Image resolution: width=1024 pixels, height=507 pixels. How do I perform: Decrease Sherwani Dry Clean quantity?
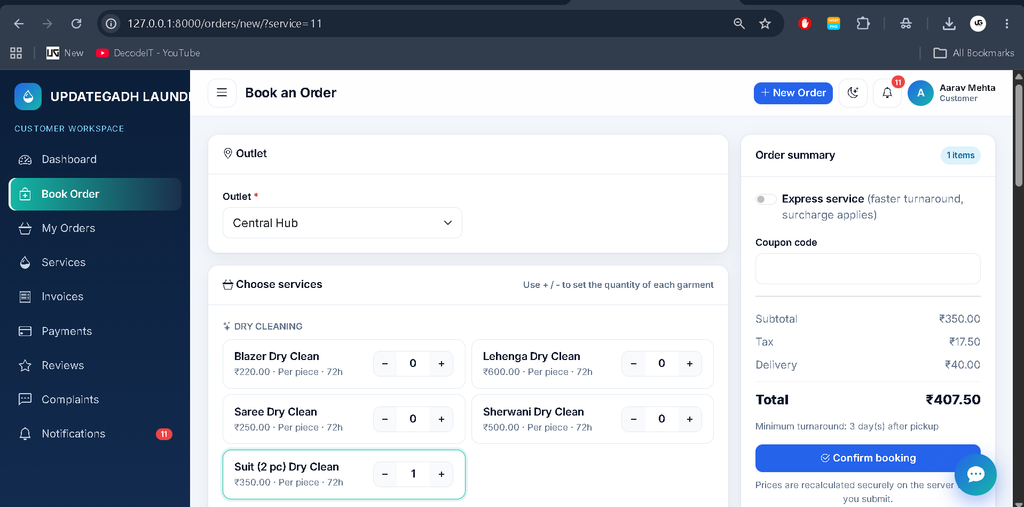coord(633,419)
